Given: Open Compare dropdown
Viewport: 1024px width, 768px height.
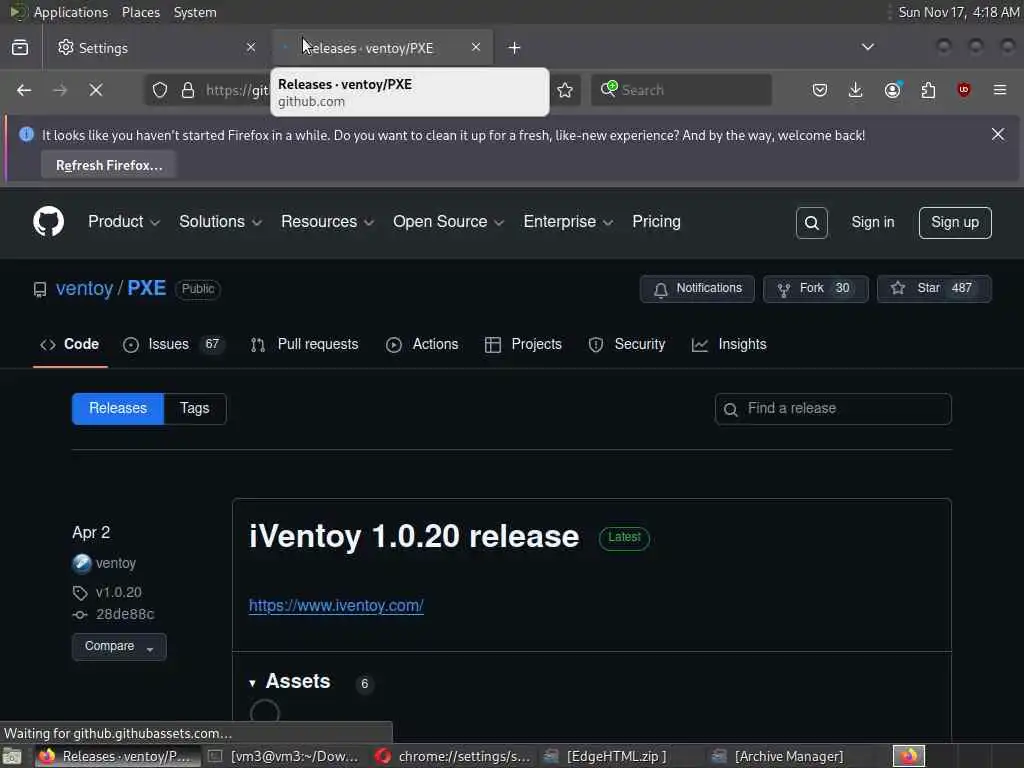Looking at the screenshot, I should [x=119, y=647].
